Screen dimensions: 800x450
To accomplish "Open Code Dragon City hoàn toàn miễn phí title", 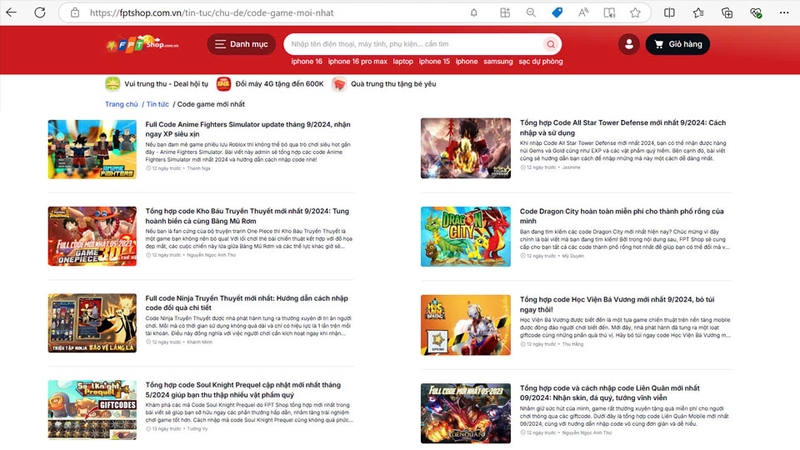I will pos(621,216).
